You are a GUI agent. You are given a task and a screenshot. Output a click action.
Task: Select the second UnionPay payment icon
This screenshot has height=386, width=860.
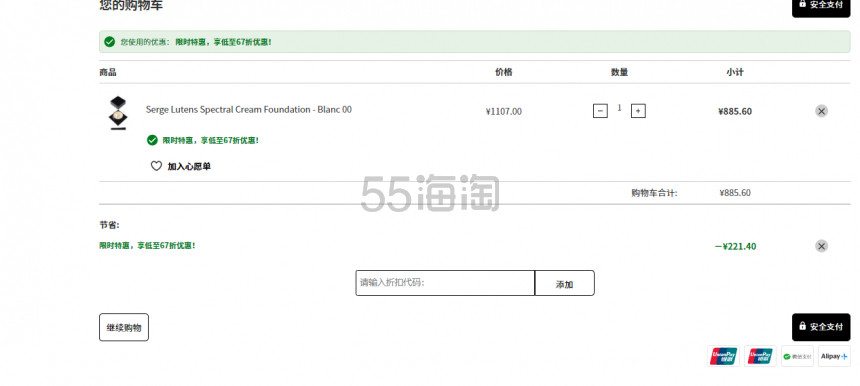pos(760,356)
